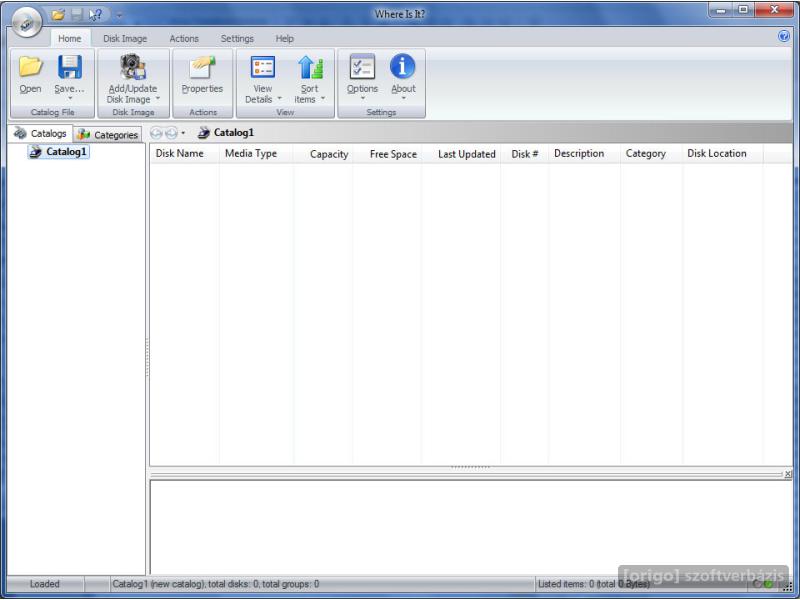Viewport: 800px width, 600px height.
Task: Sort by the Last Updated column header
Action: pos(461,154)
